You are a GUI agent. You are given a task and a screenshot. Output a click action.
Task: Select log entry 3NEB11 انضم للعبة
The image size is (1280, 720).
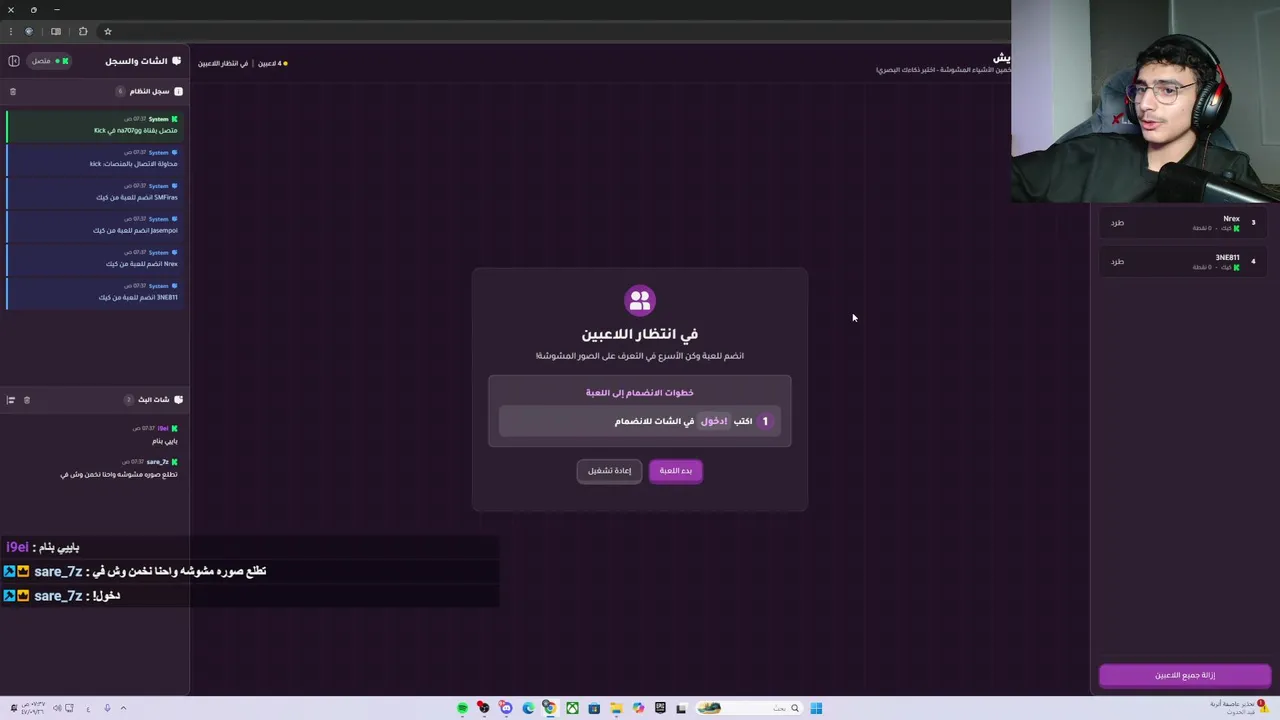tap(94, 292)
